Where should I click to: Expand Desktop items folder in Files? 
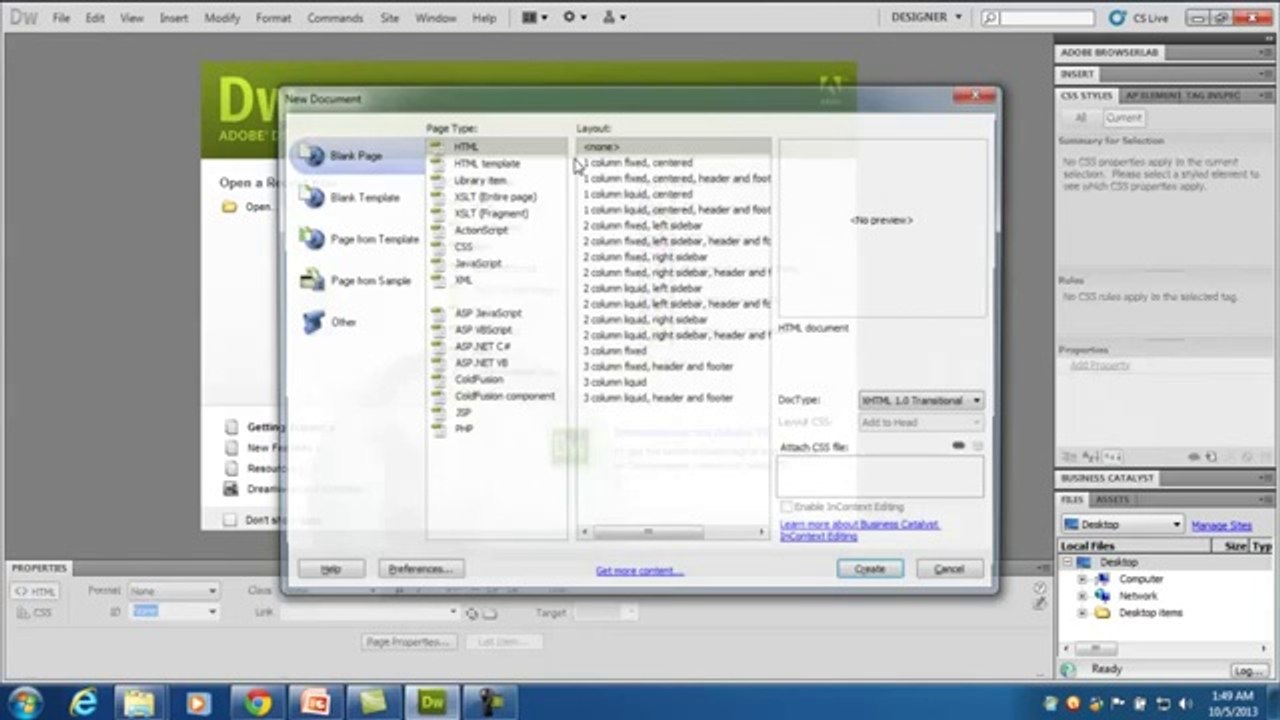[x=1081, y=613]
